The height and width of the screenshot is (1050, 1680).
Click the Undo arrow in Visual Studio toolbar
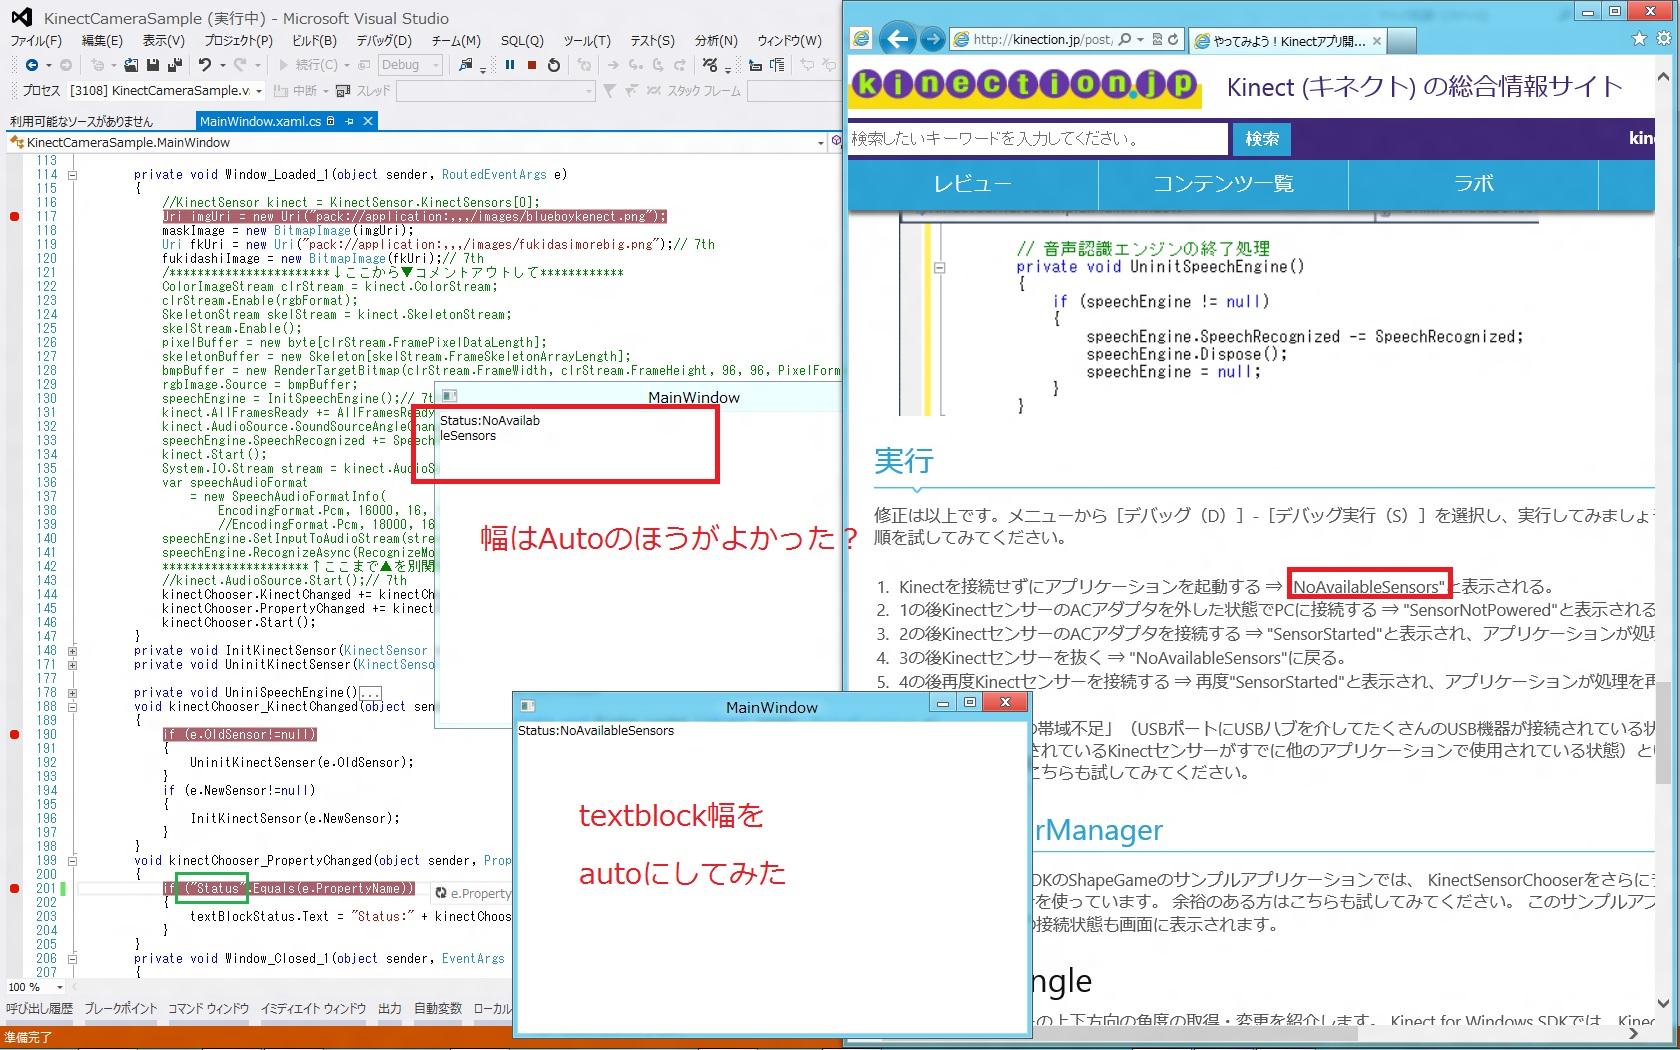[204, 65]
